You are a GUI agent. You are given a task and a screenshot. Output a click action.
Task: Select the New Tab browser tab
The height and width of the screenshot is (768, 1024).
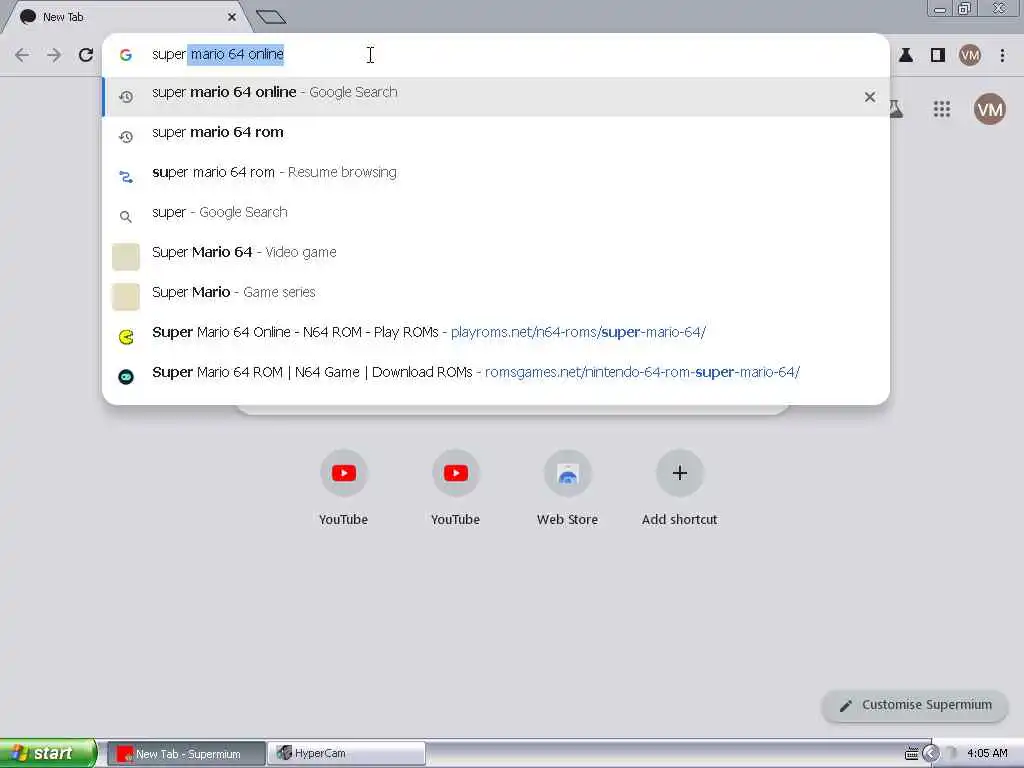pos(127,17)
